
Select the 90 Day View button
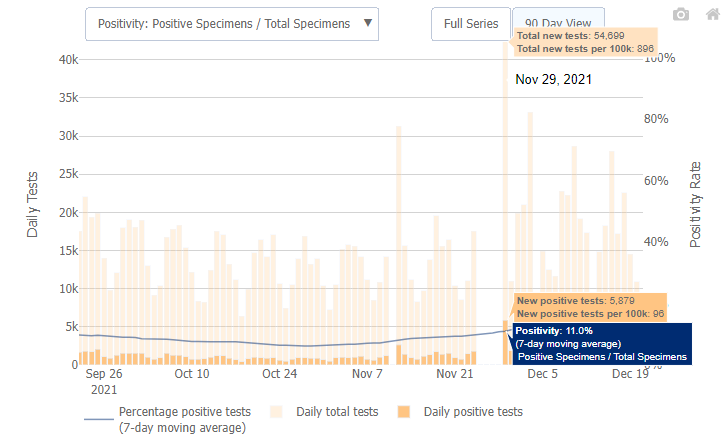558,24
